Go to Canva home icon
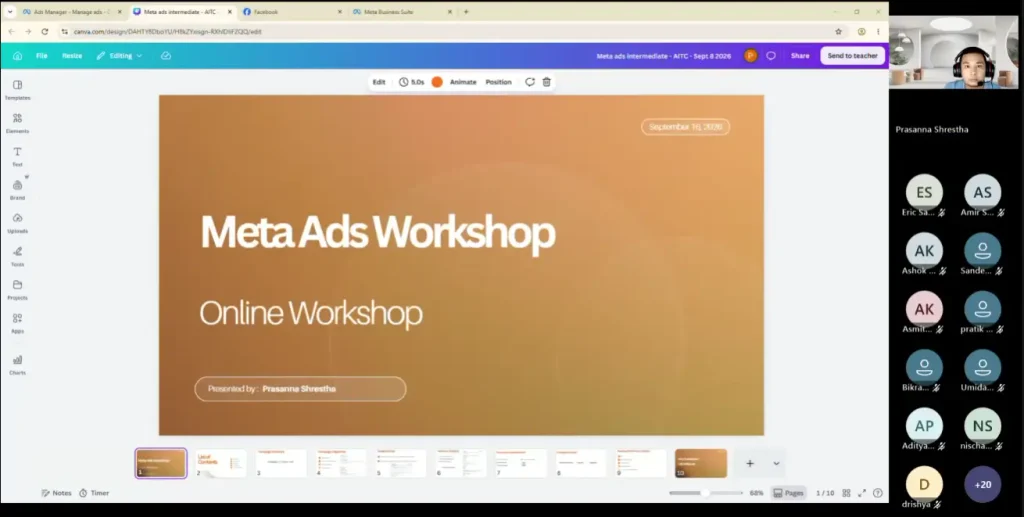This screenshot has width=1024, height=517. coord(18,55)
